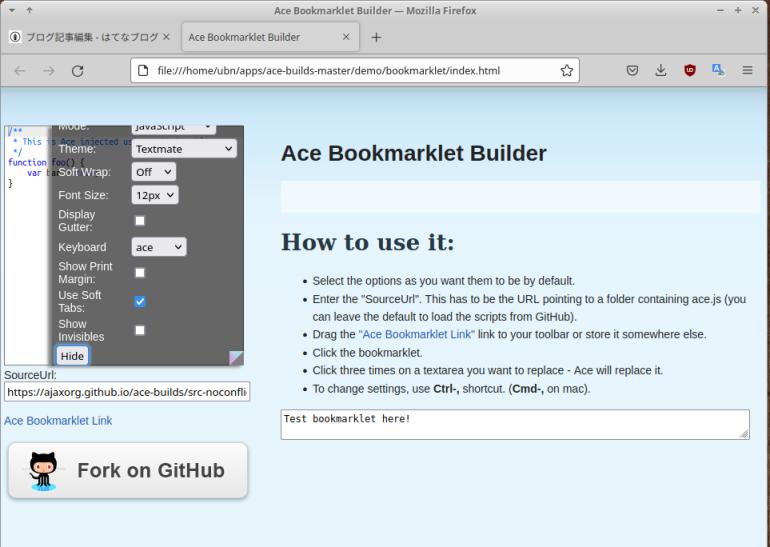Close the Ace Bookmarklet Builder tab
This screenshot has width=770, height=547.
(x=346, y=37)
